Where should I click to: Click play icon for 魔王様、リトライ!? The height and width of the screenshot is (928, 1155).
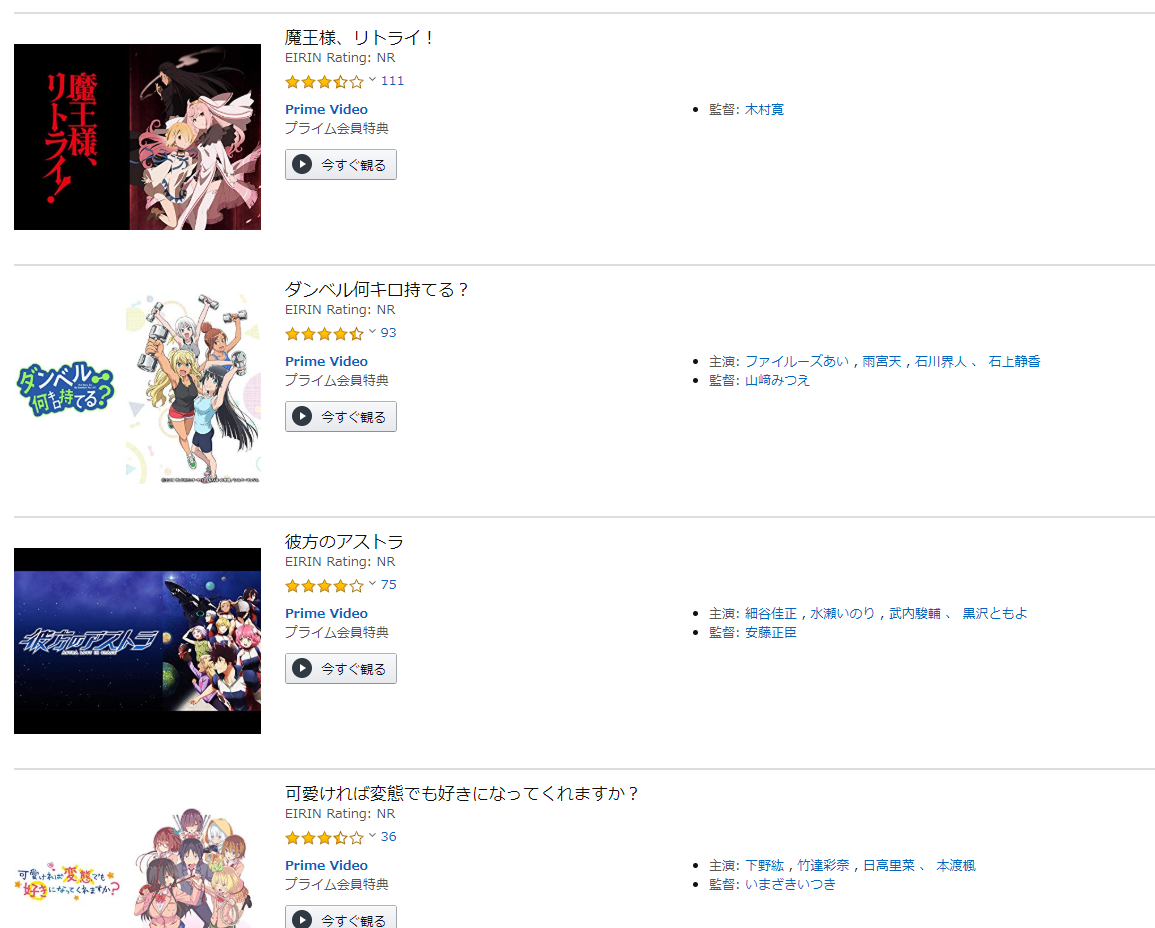click(x=302, y=165)
